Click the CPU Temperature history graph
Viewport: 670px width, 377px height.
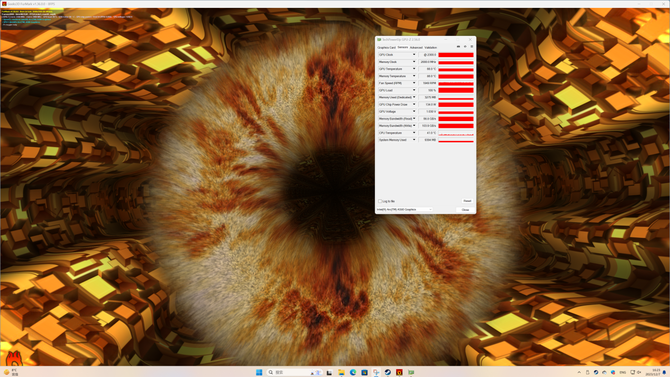(455, 133)
